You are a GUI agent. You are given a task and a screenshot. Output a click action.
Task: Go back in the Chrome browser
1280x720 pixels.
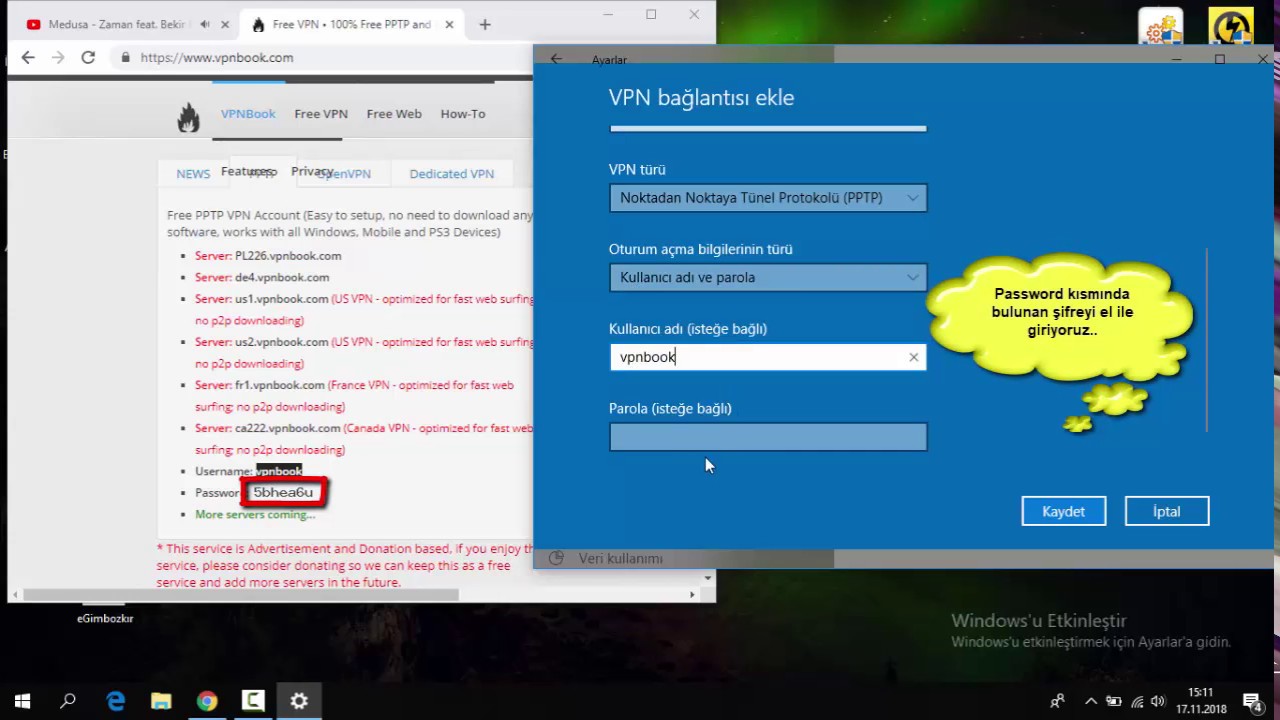[x=28, y=58]
